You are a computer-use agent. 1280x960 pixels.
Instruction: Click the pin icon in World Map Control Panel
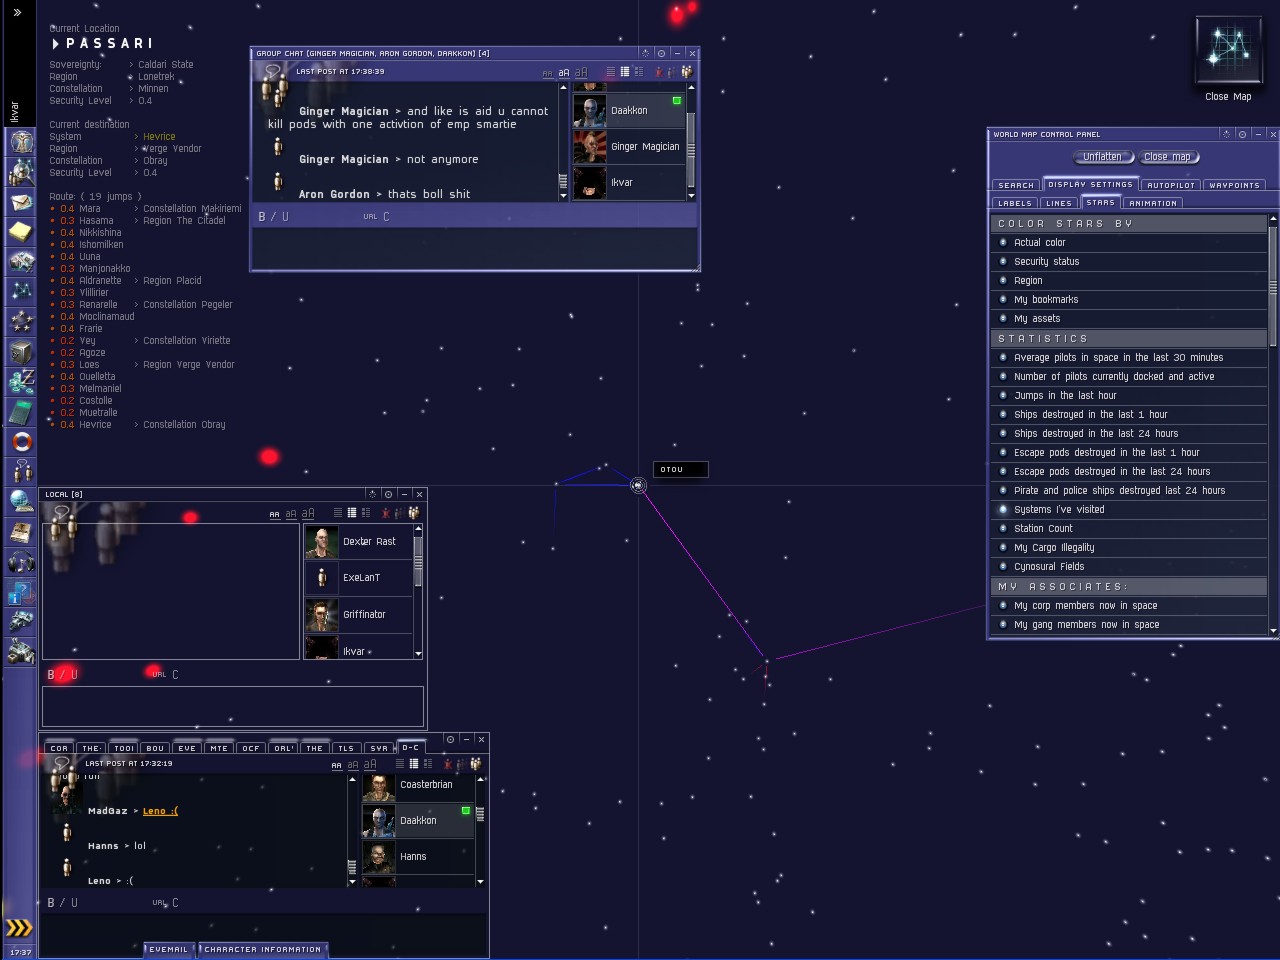tap(1226, 134)
